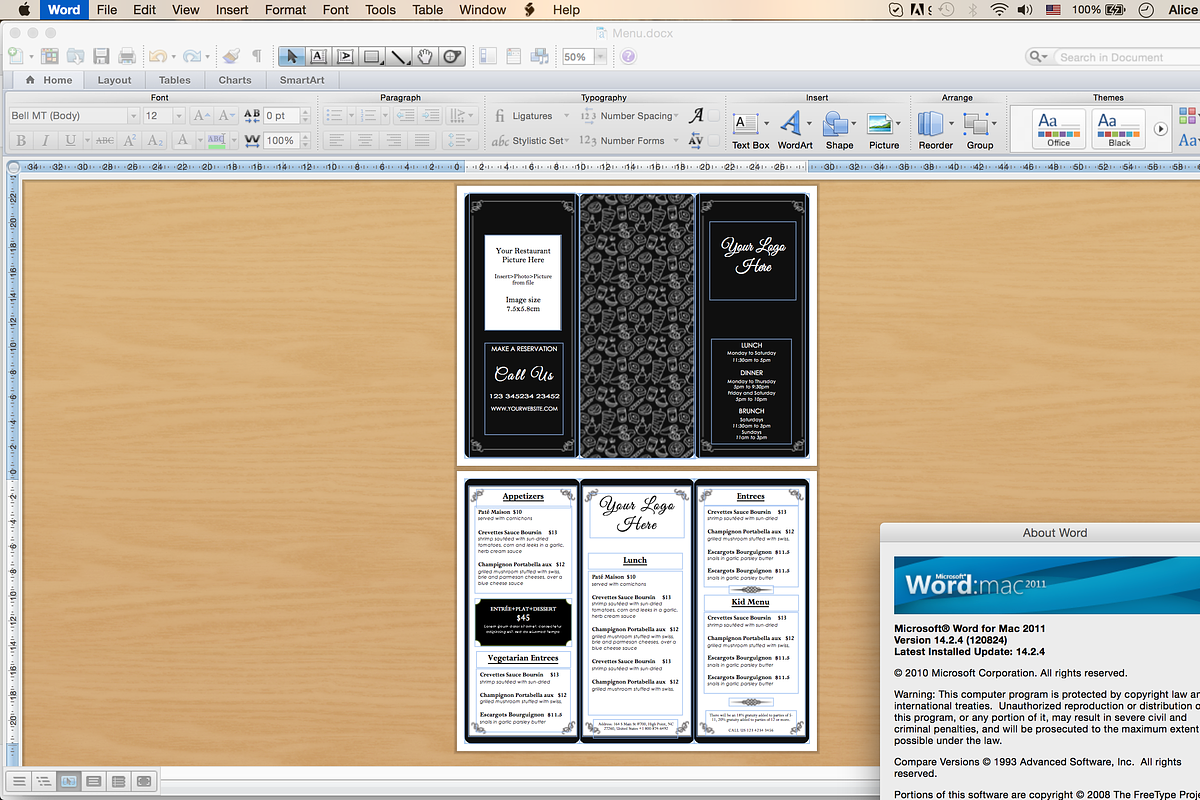
Task: Toggle Strikethrough formatting
Action: point(104,141)
